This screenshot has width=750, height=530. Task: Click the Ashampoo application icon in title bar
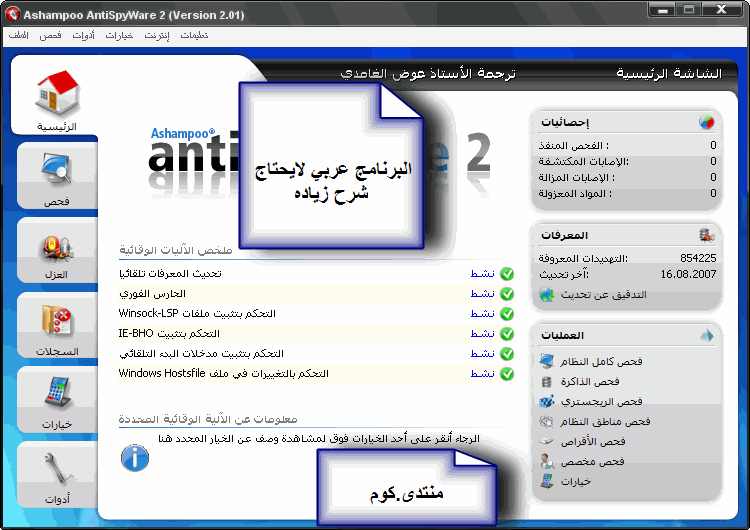point(12,14)
